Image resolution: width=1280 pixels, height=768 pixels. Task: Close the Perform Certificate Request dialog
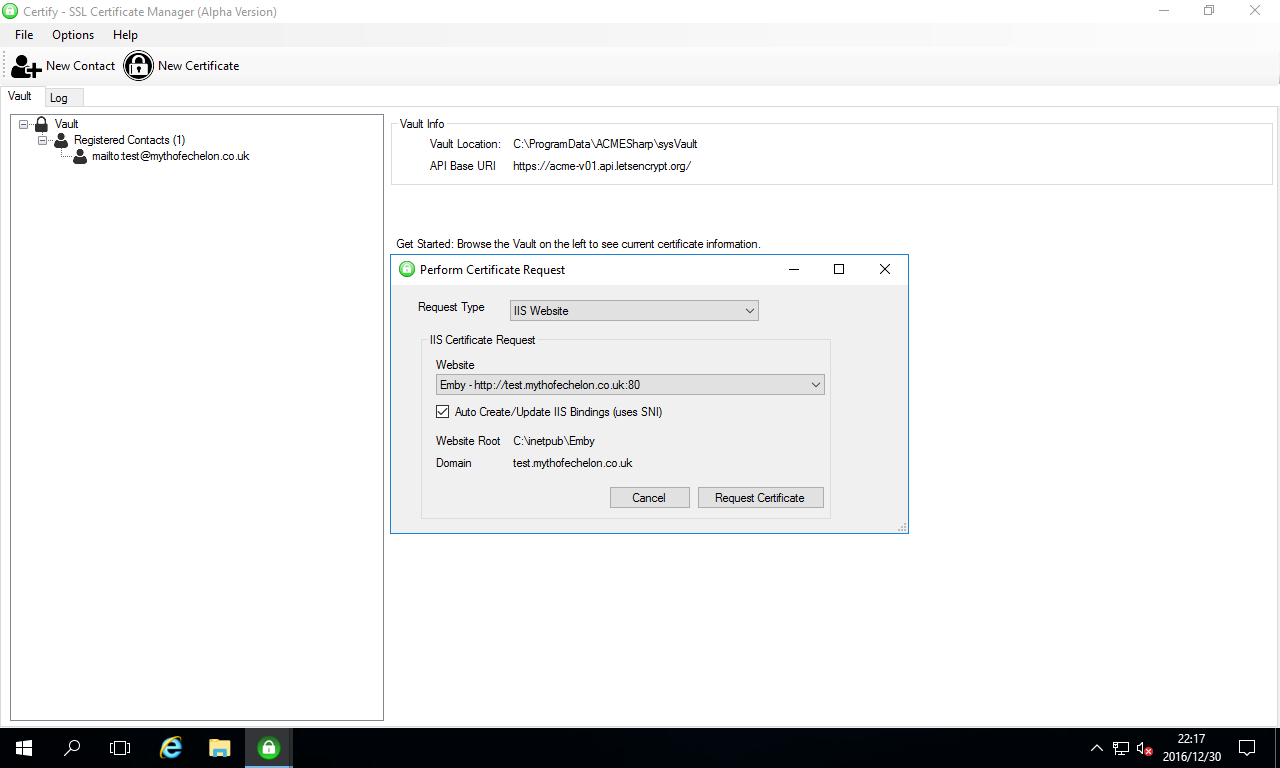(885, 269)
